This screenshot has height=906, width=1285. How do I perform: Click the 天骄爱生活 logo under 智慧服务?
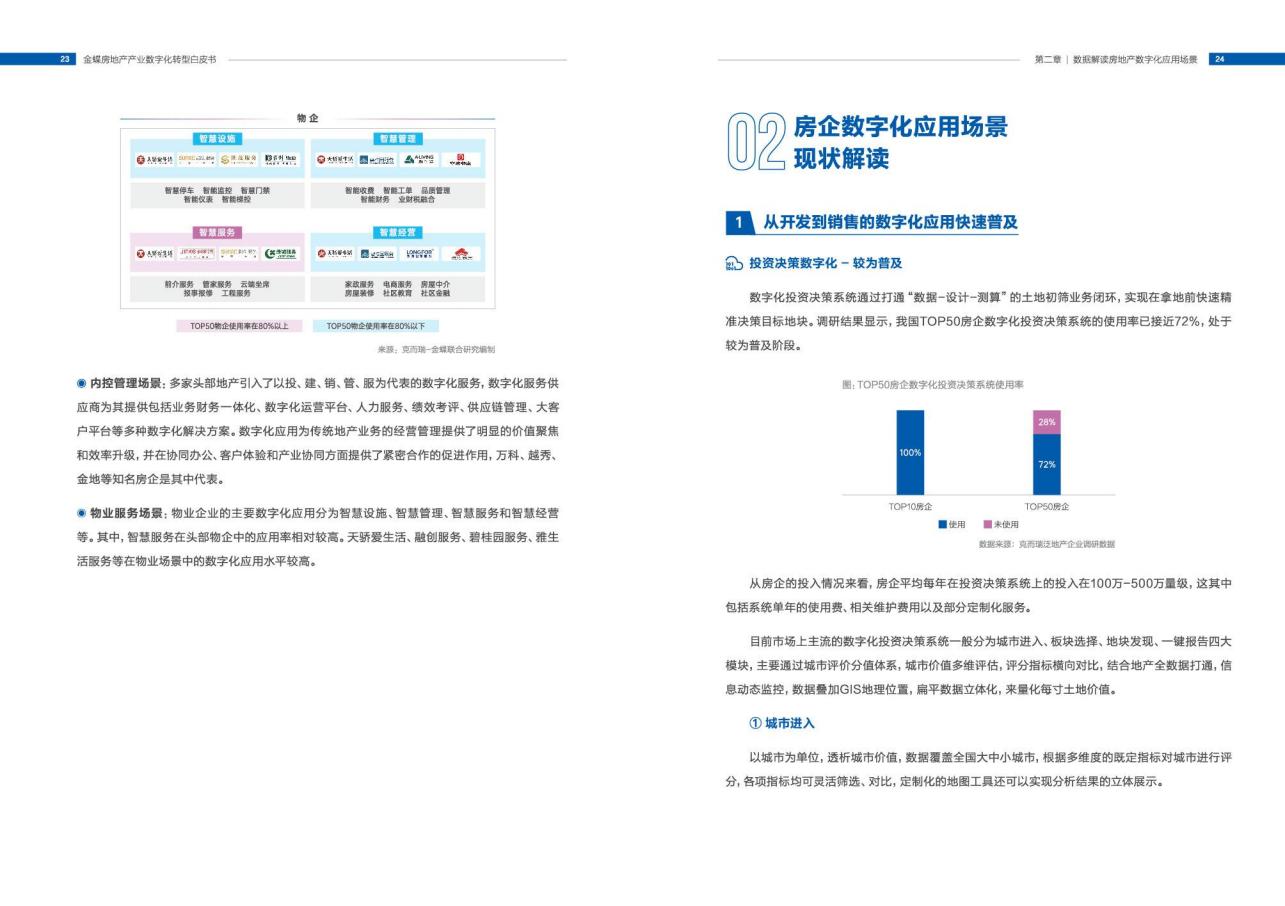coord(155,253)
